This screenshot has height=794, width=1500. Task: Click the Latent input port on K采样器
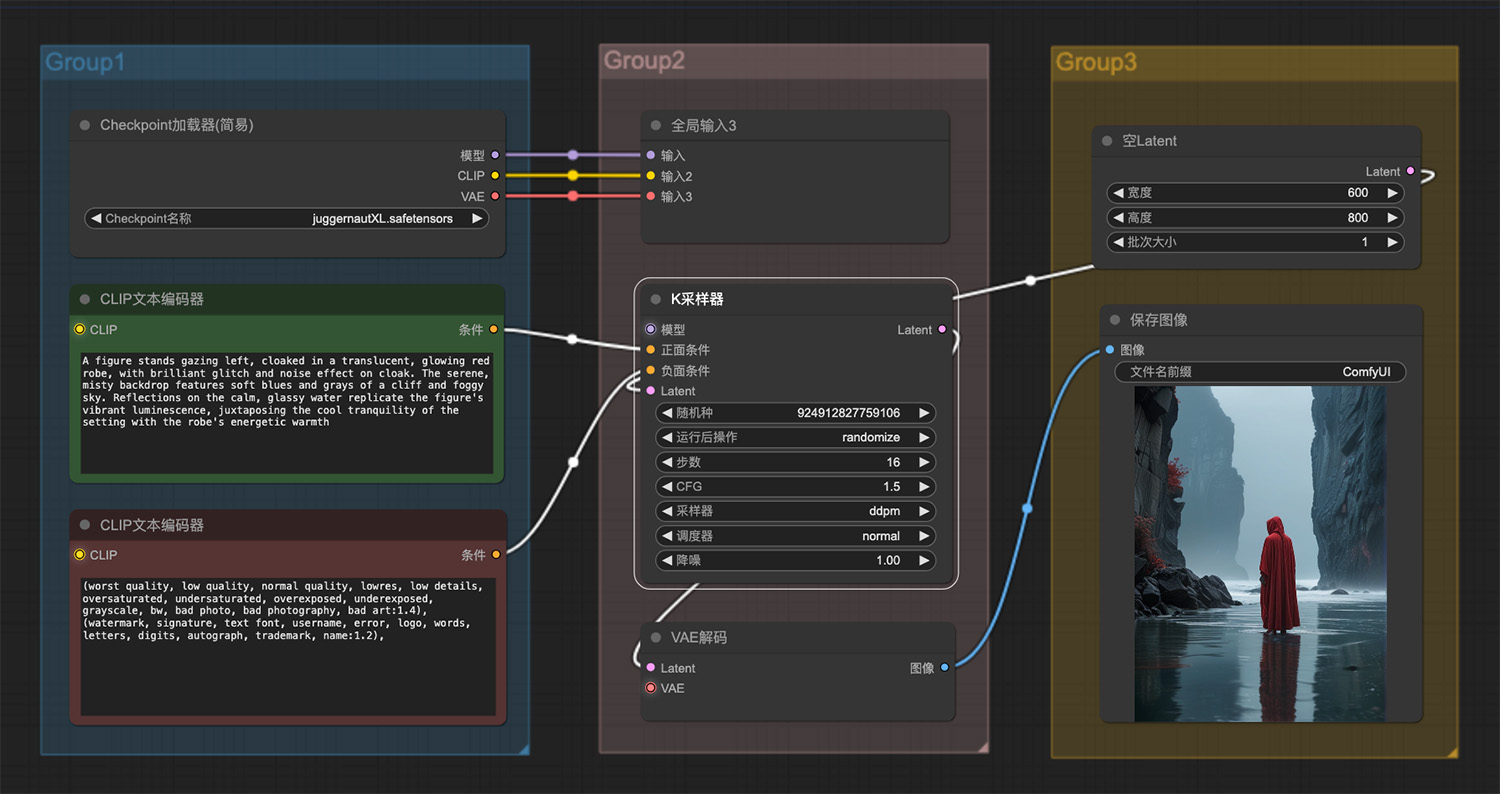click(651, 391)
